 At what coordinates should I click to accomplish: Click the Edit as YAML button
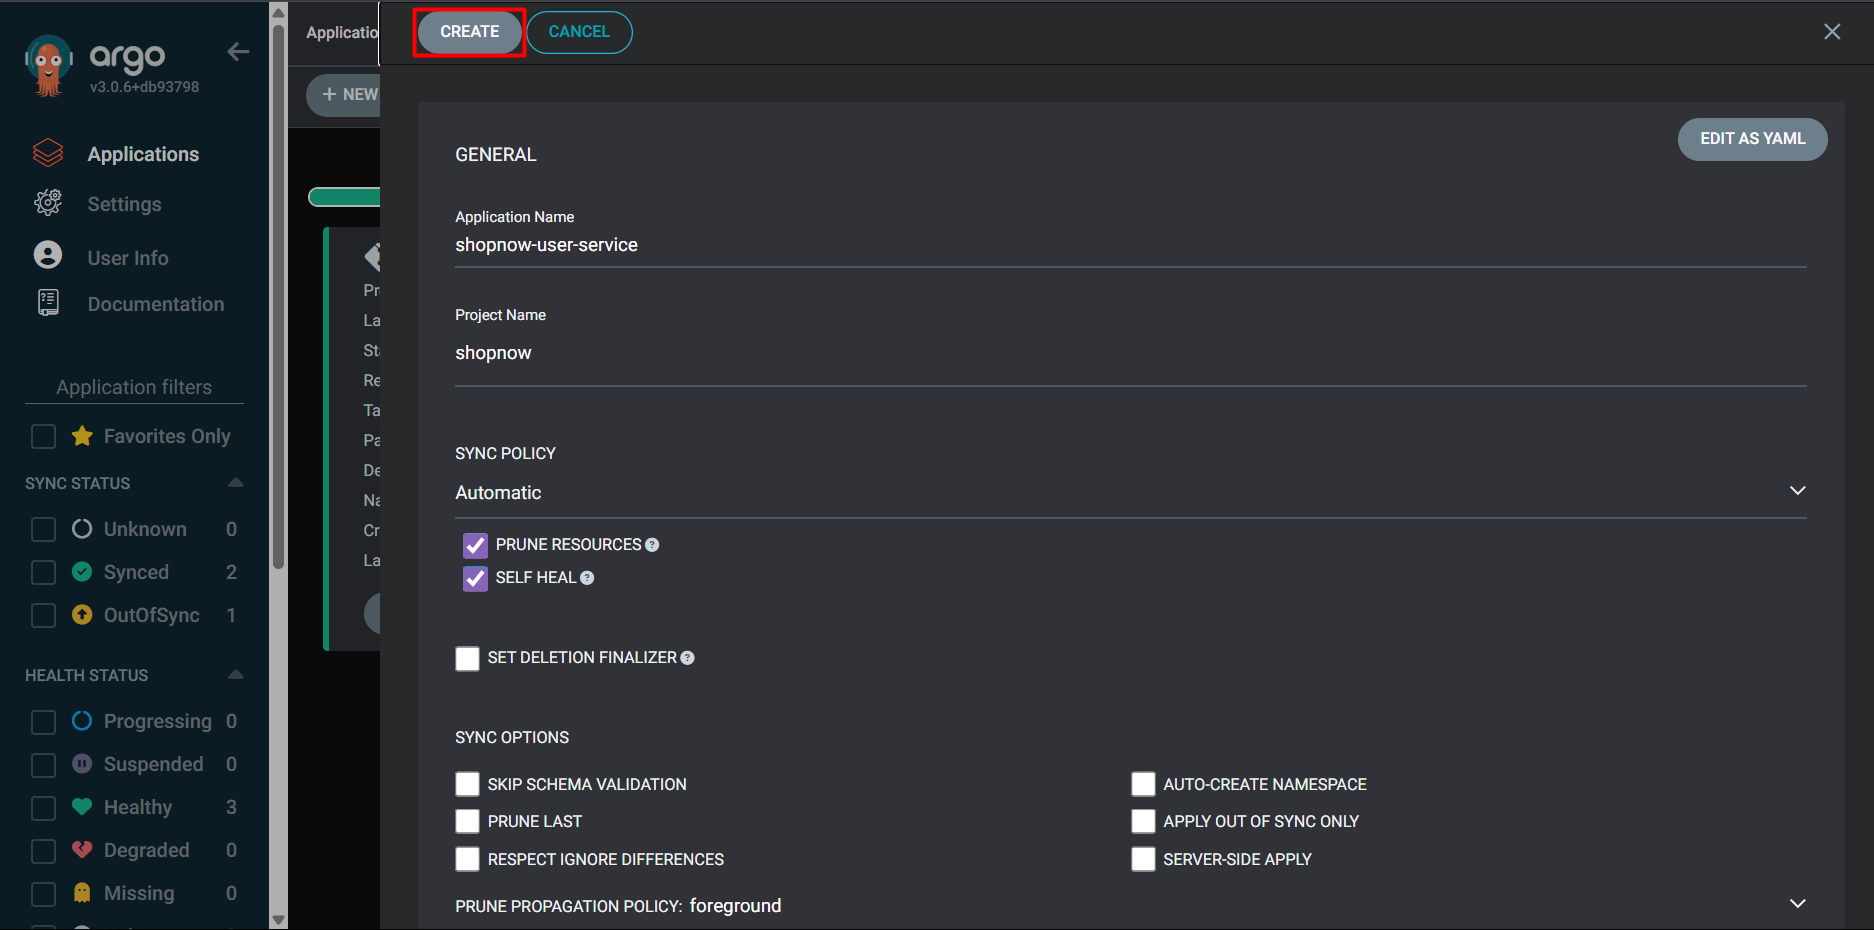pyautogui.click(x=1752, y=139)
